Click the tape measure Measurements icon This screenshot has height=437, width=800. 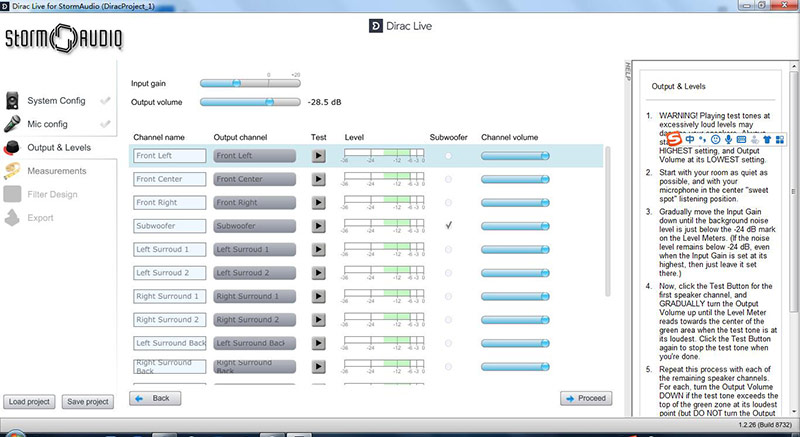tap(12, 171)
